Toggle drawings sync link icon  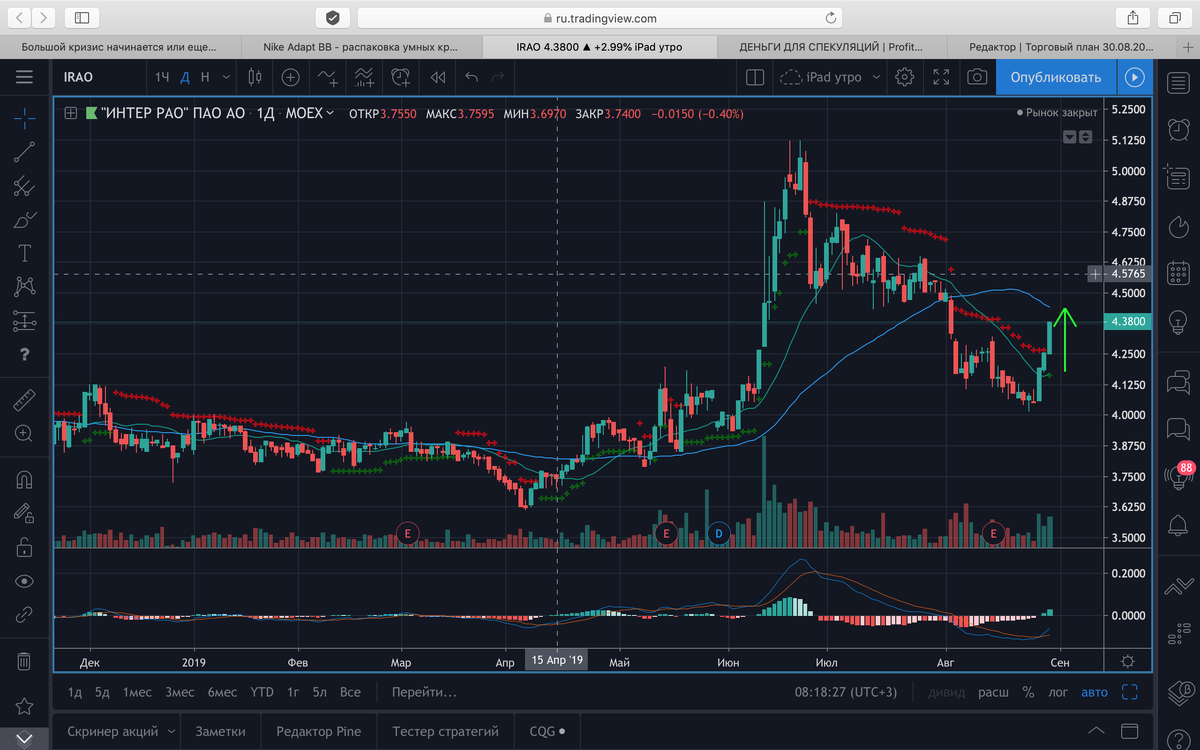[24, 615]
